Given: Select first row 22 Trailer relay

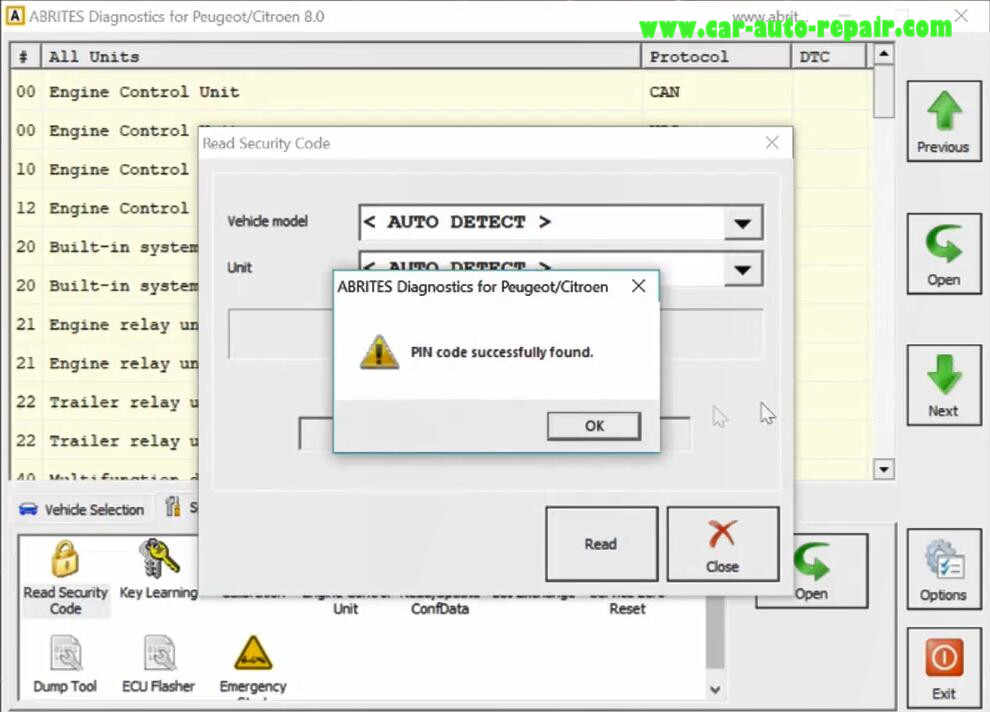Looking at the screenshot, I should coord(105,402).
